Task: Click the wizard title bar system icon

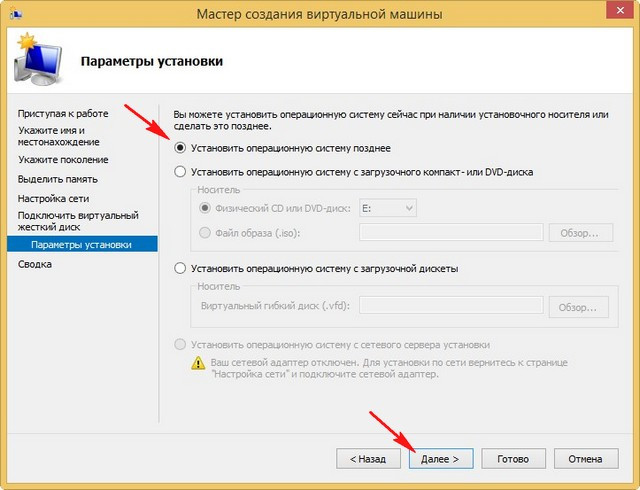Action: click(x=16, y=14)
